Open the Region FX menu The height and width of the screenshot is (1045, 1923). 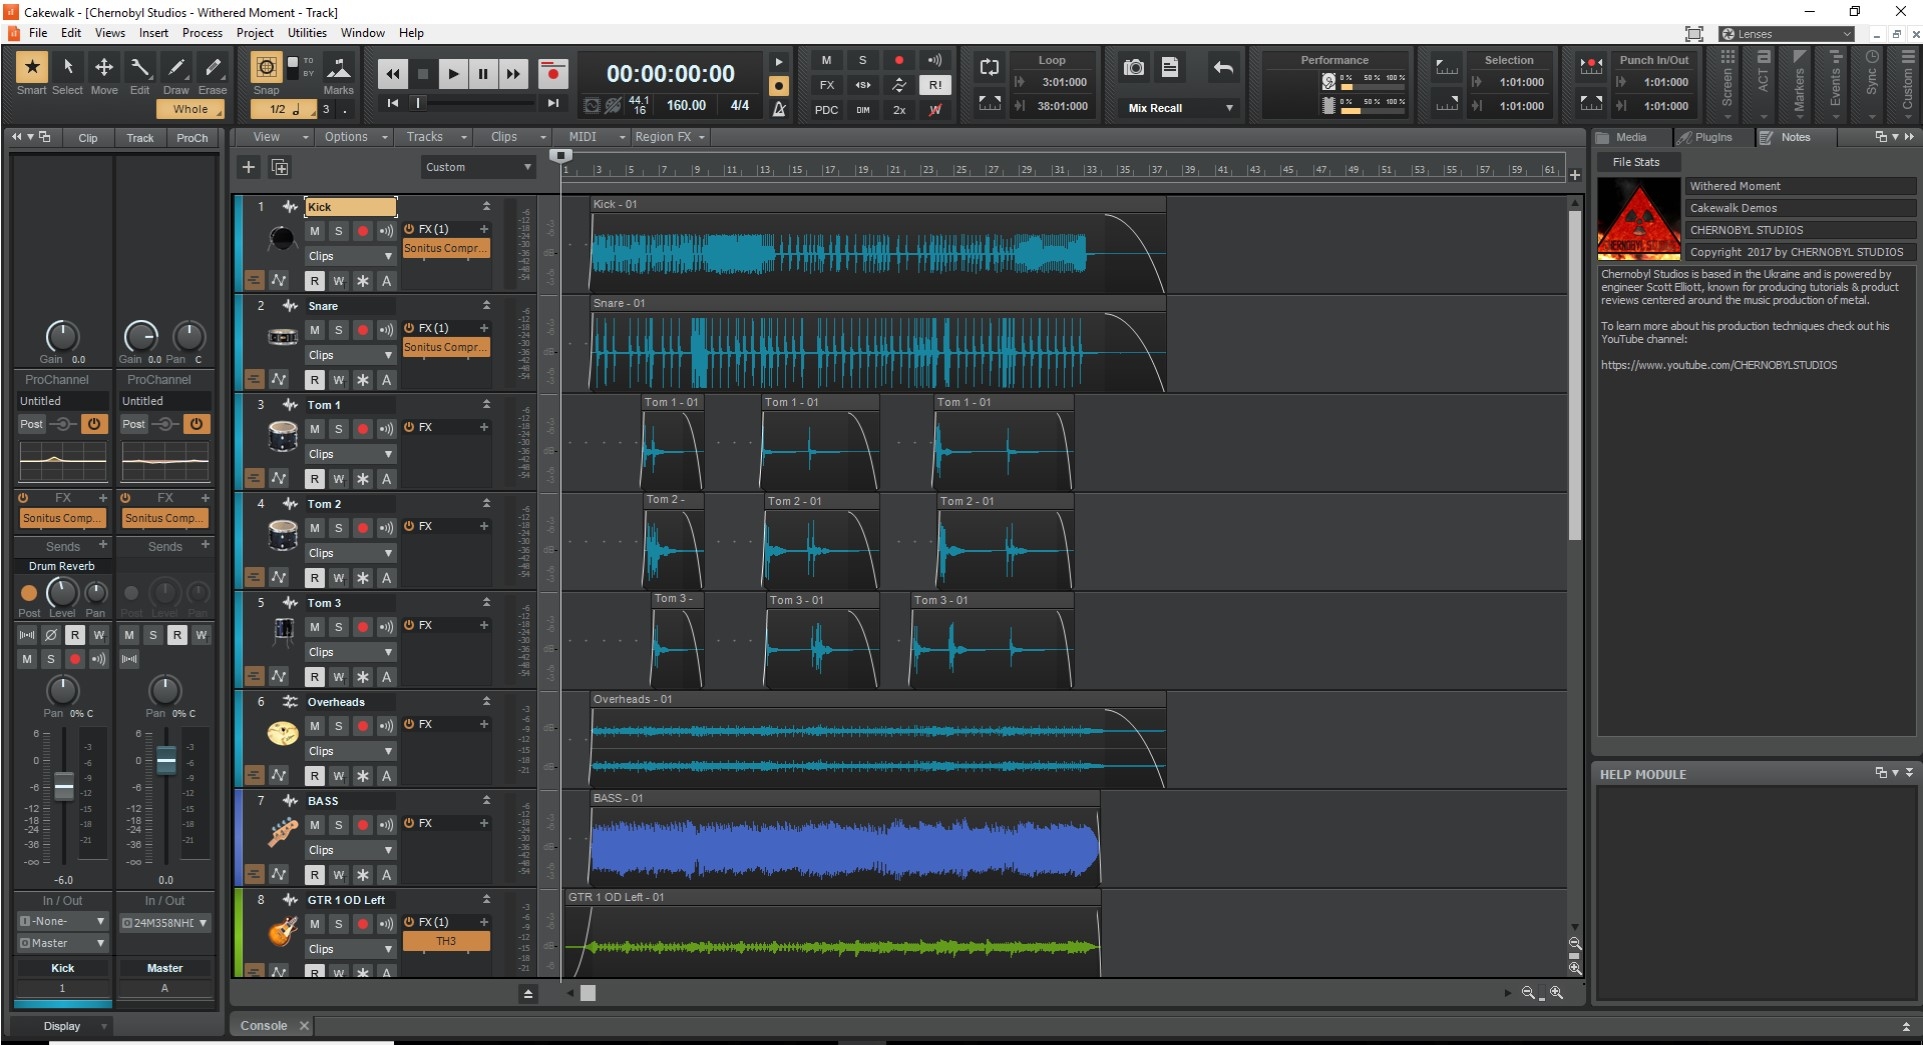(669, 137)
